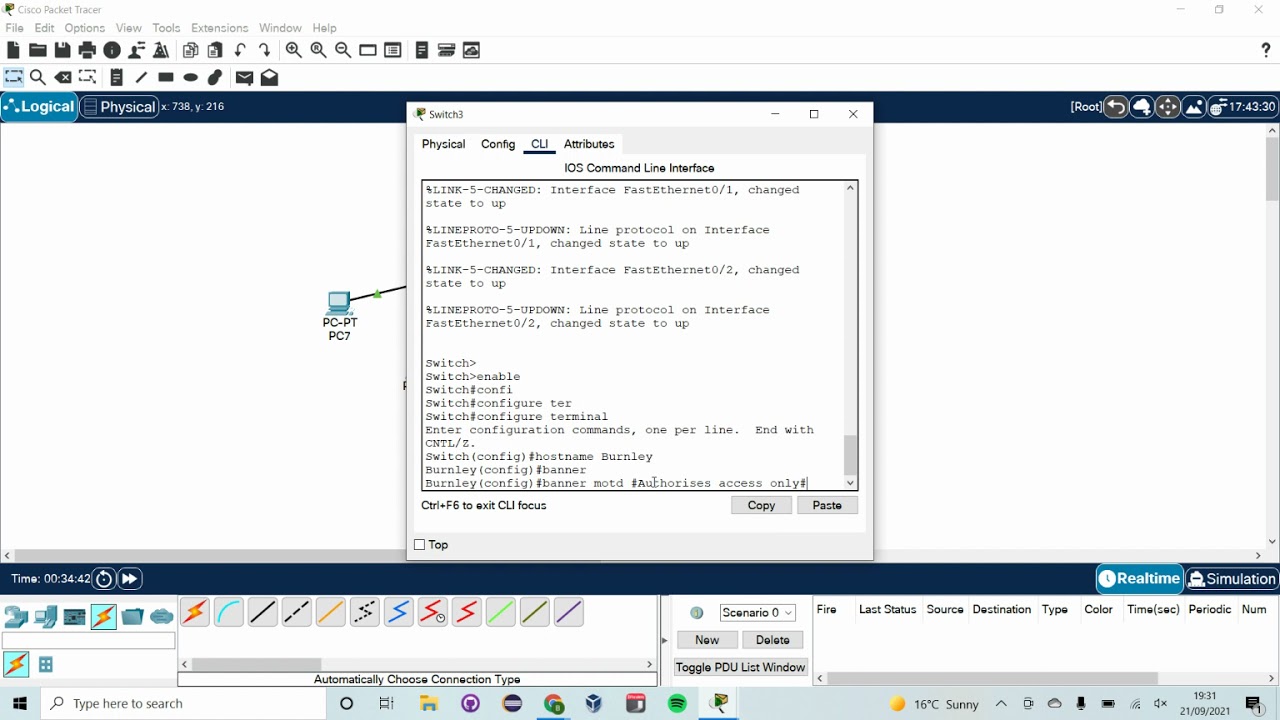Open the Attributes tab in Switch3

589,144
